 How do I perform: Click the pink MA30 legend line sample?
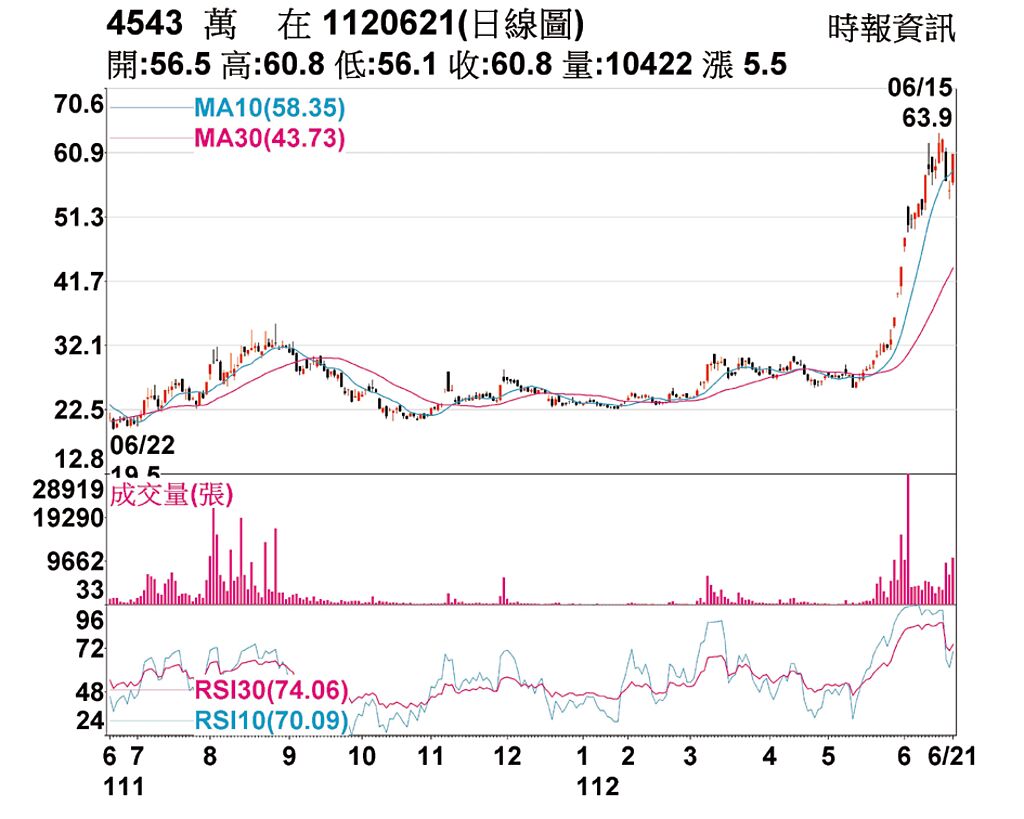pyautogui.click(x=150, y=139)
